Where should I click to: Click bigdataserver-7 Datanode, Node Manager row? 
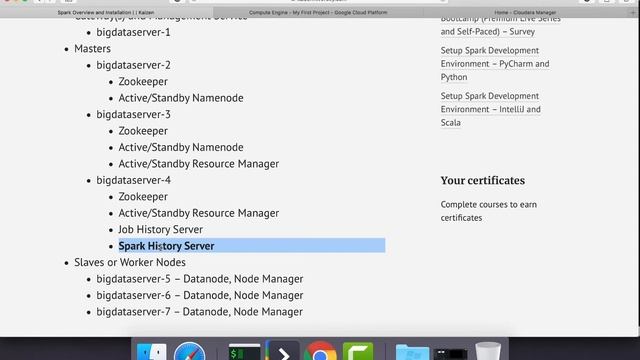click(200, 312)
